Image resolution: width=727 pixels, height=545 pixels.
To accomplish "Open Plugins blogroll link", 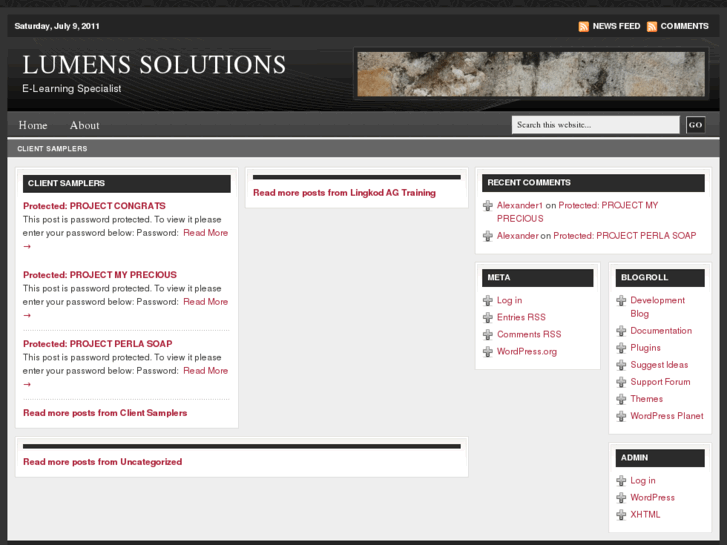I will [645, 348].
